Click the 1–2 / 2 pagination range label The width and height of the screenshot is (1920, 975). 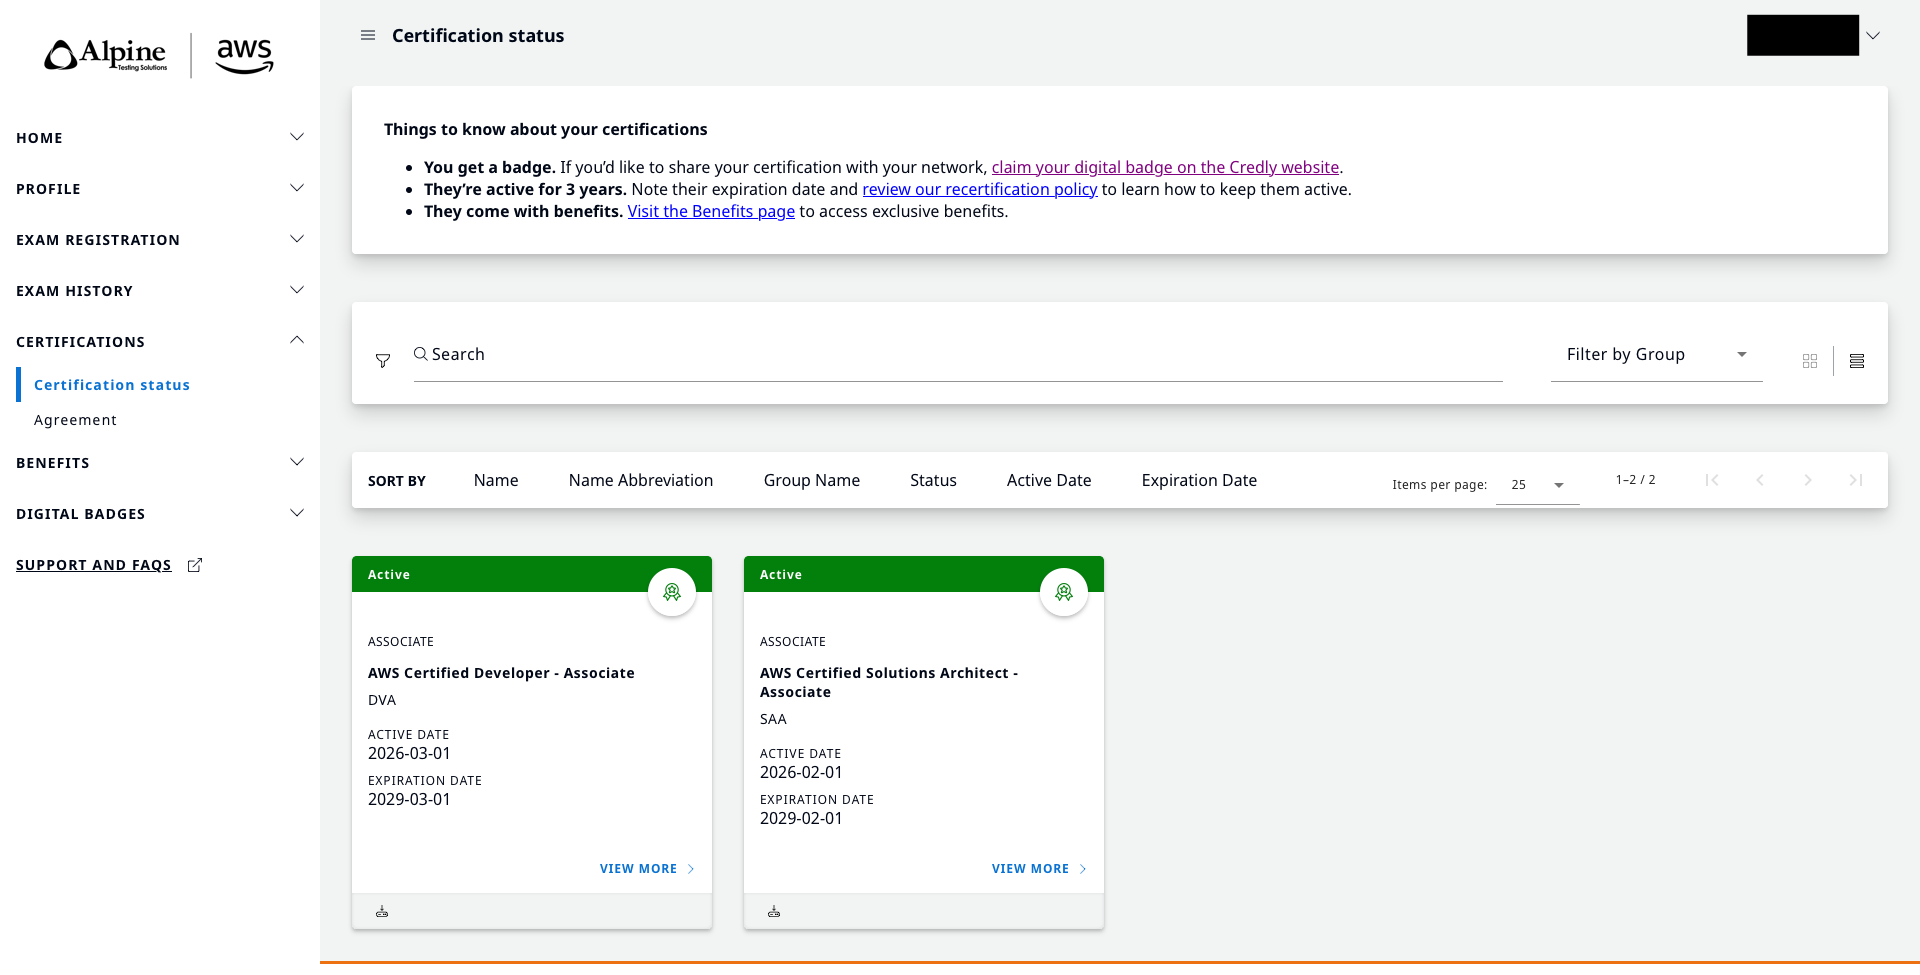coord(1636,480)
